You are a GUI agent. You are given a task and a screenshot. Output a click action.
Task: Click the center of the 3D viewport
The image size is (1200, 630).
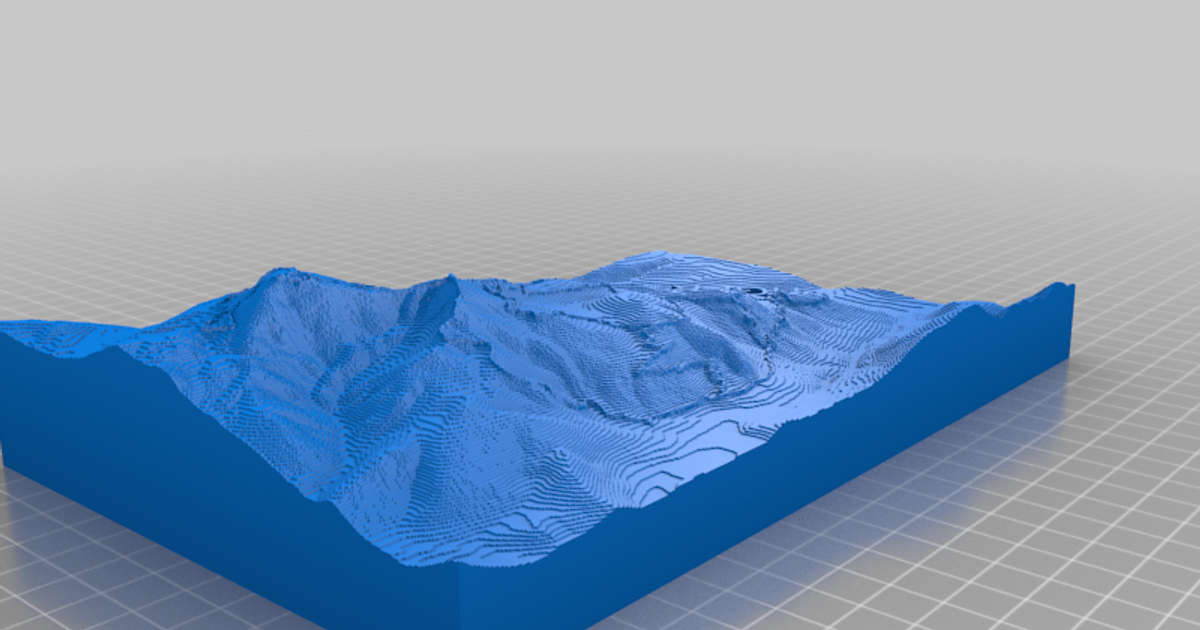(x=600, y=315)
